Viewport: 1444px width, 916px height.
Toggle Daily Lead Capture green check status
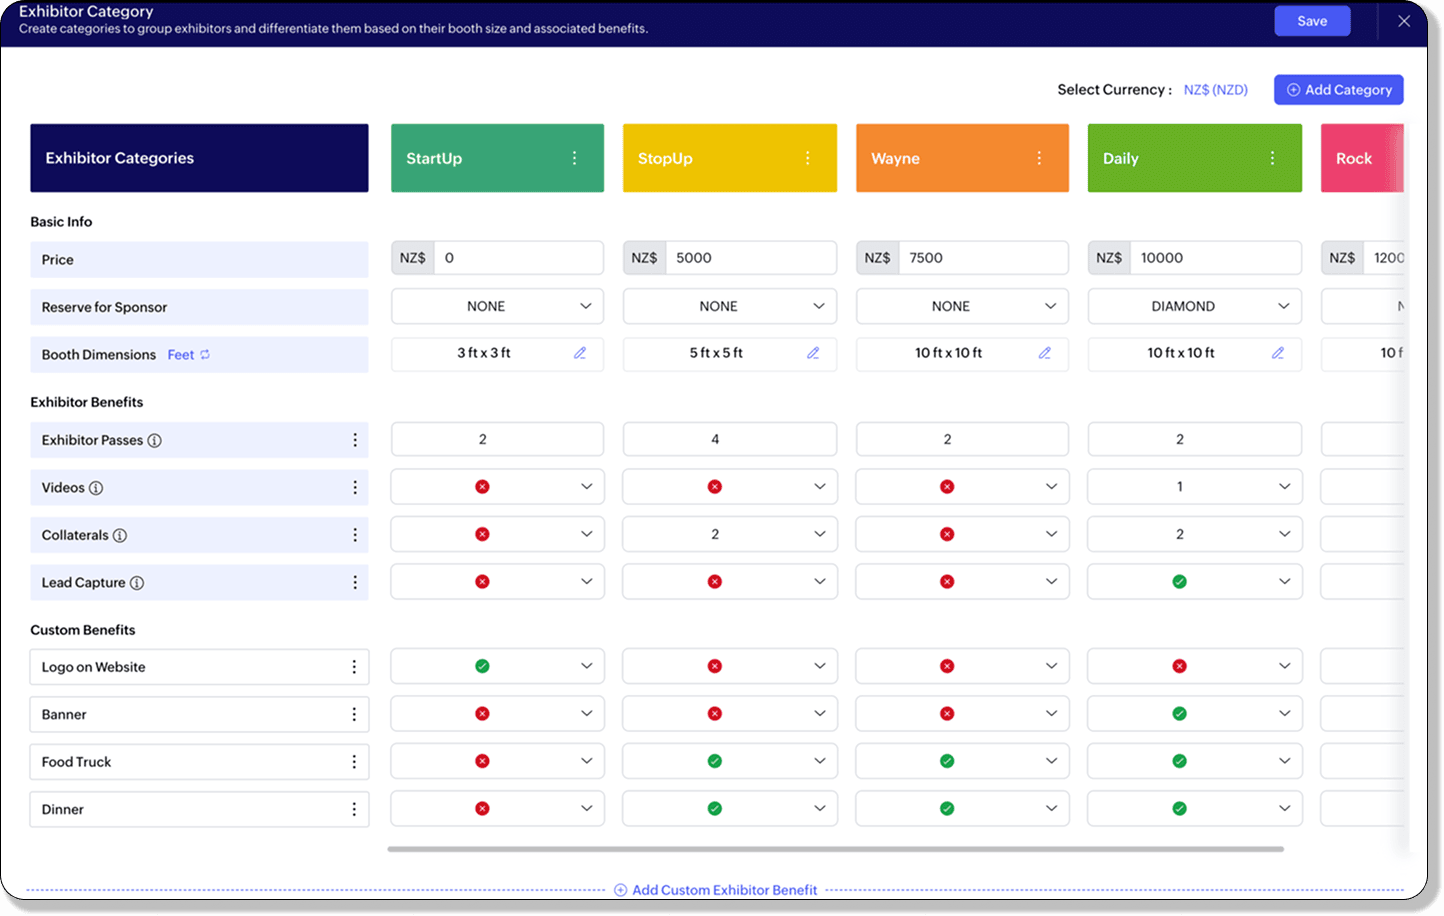pyautogui.click(x=1179, y=582)
